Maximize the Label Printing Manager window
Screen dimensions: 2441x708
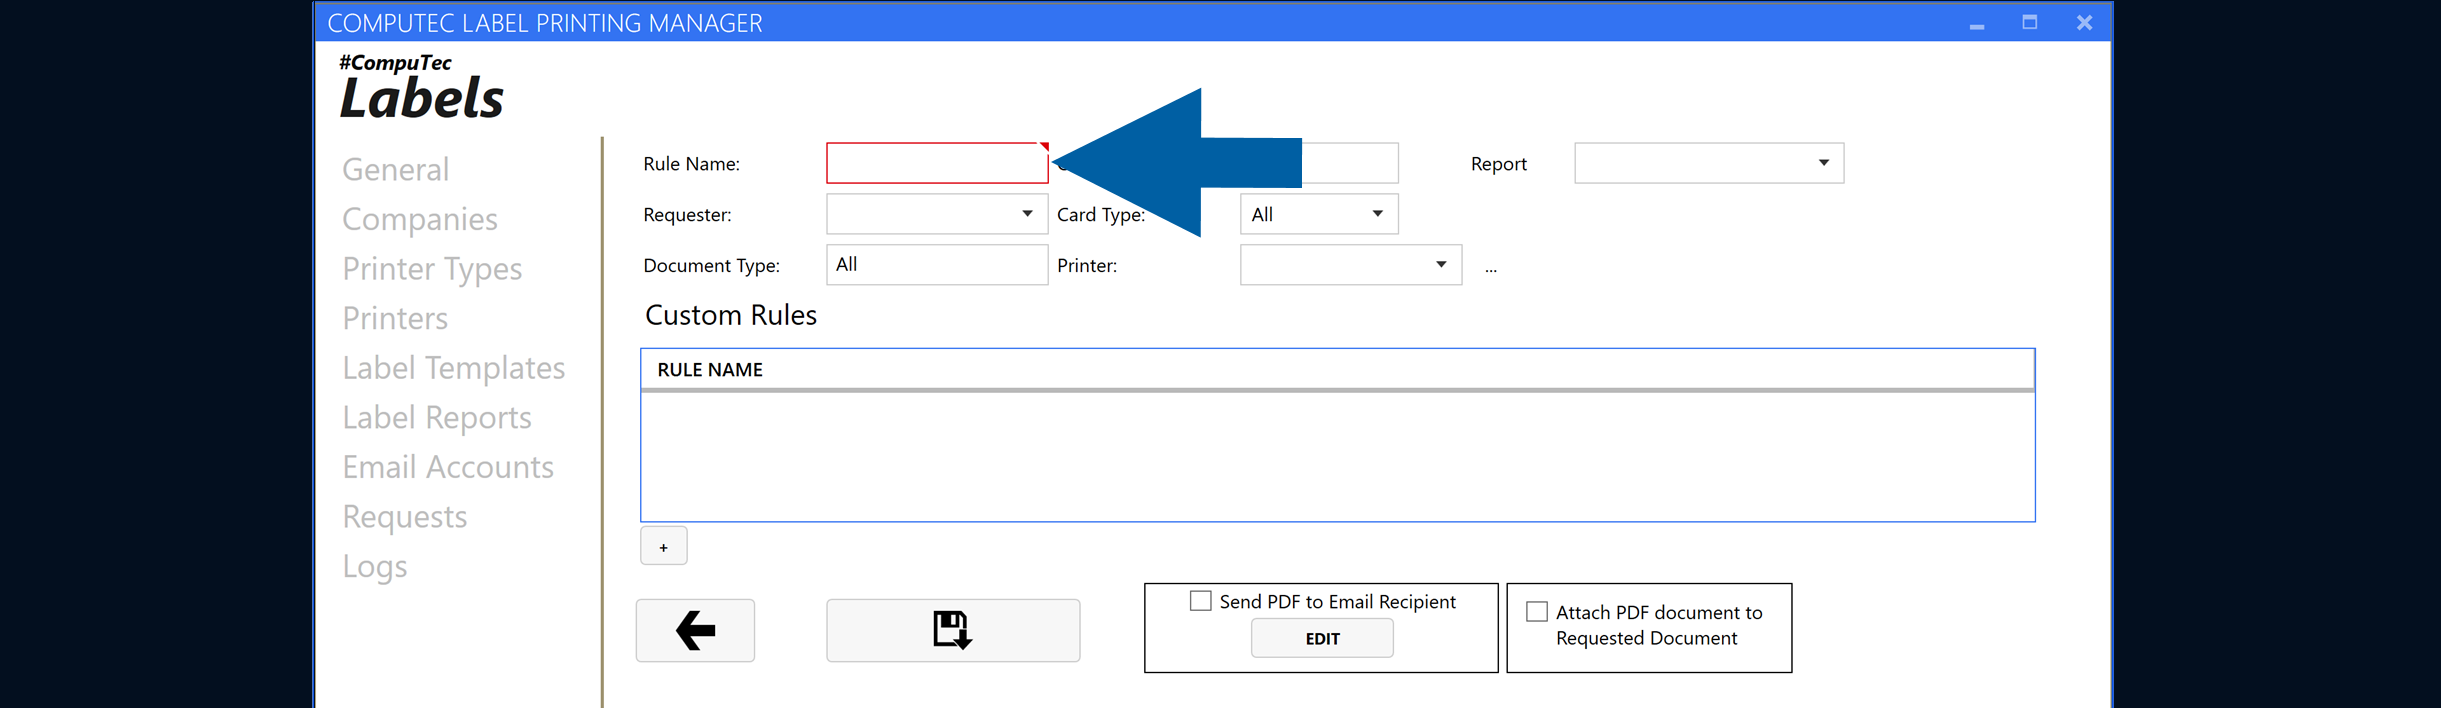coord(2030,22)
